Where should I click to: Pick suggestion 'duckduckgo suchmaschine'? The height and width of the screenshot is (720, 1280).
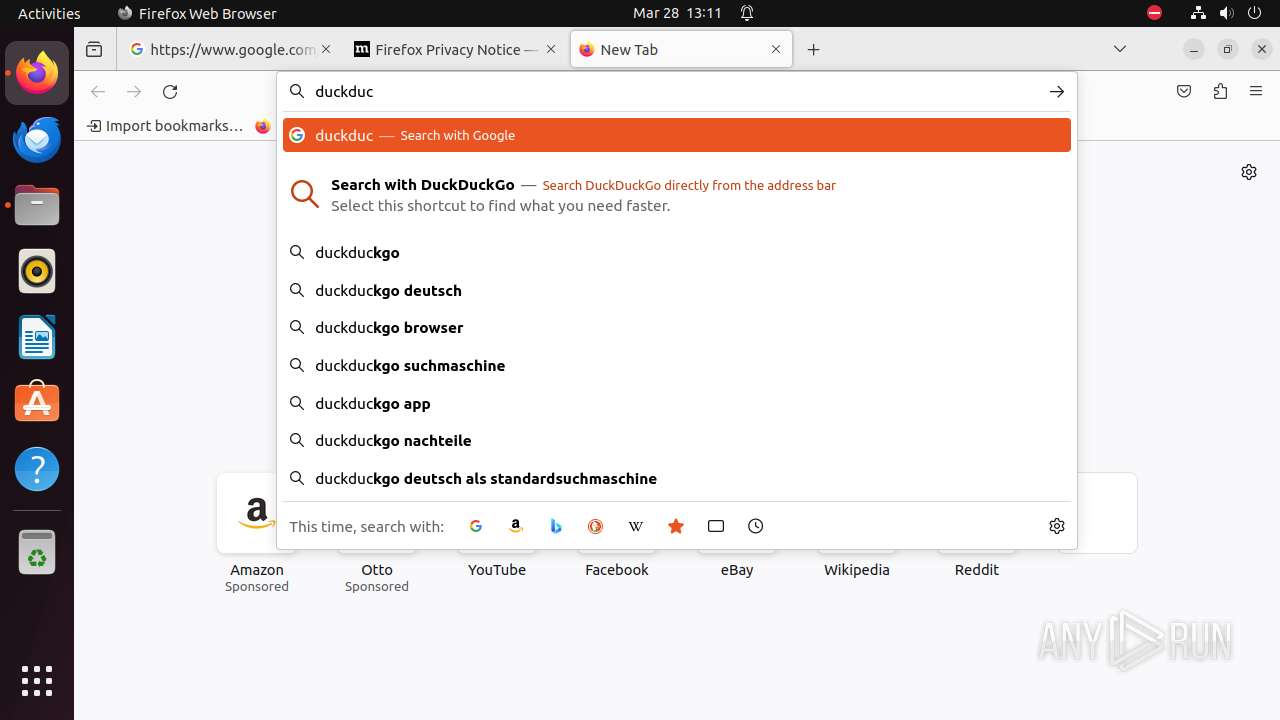tap(677, 366)
